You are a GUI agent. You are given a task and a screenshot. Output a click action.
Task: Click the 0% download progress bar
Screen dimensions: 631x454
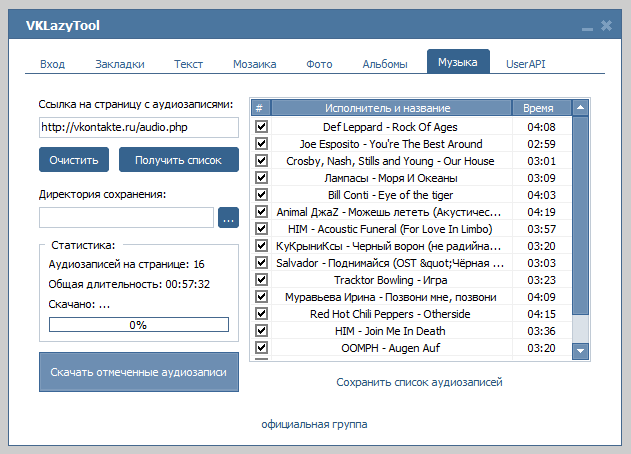pos(139,324)
